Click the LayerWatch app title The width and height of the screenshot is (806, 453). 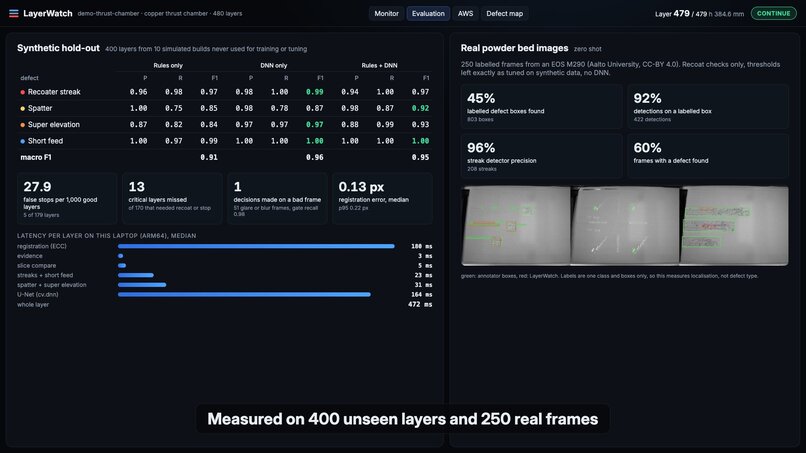point(48,13)
